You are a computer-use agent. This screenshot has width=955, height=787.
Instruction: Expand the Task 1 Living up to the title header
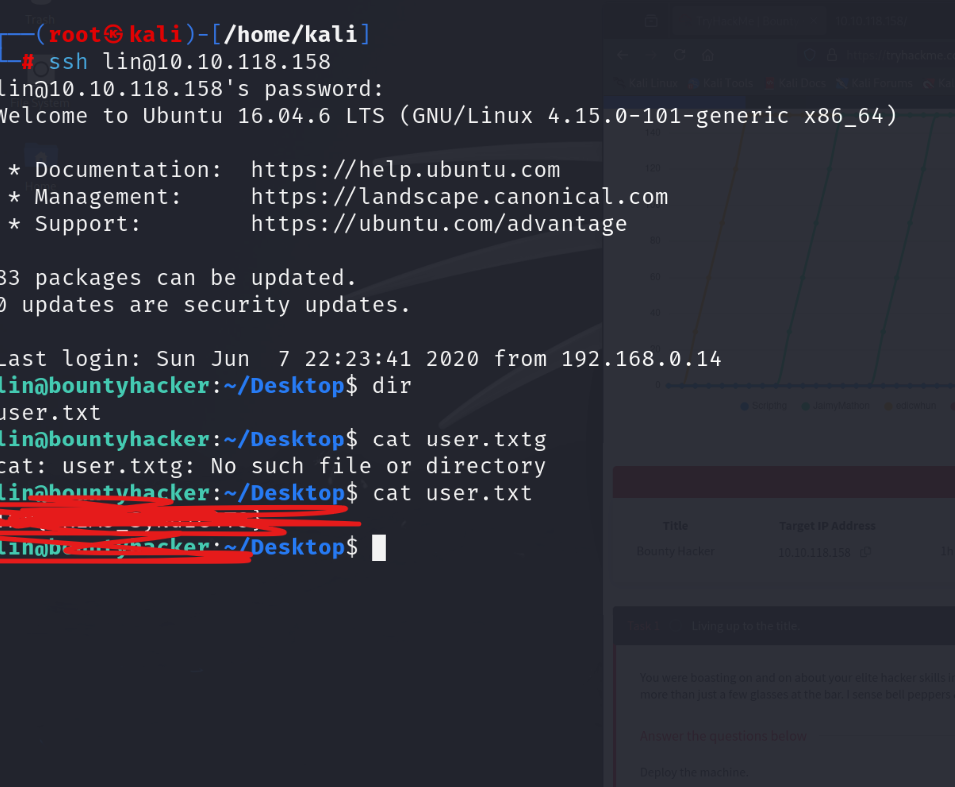(x=784, y=626)
